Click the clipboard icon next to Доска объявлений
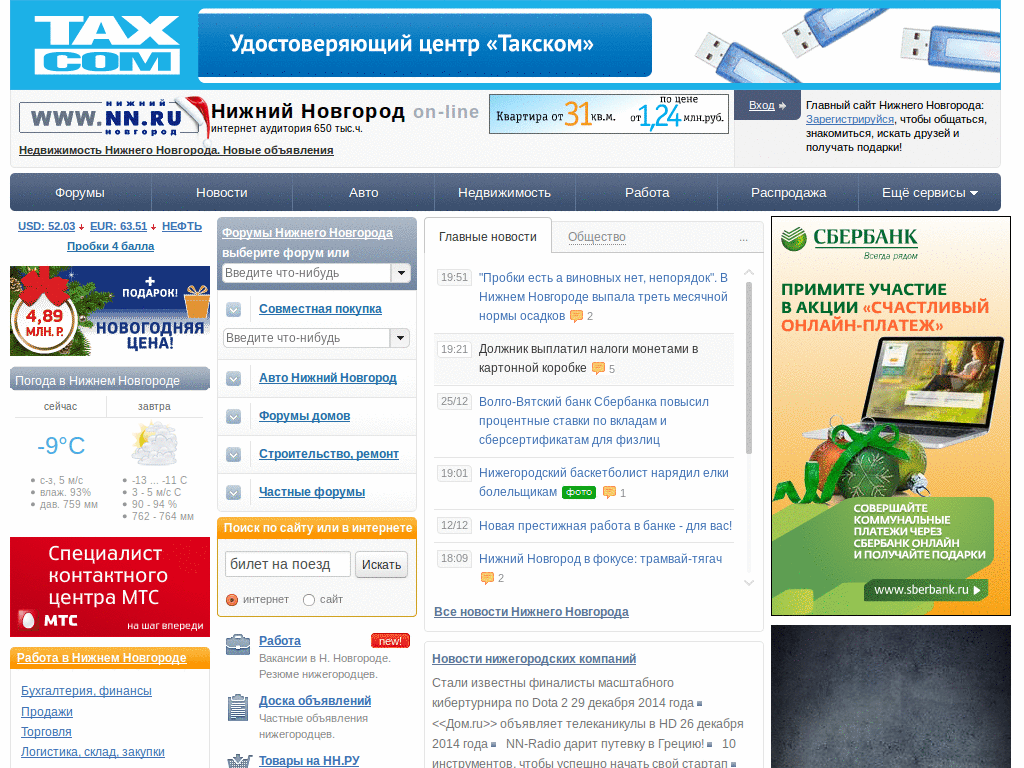This screenshot has height=768, width=1024. tap(238, 707)
